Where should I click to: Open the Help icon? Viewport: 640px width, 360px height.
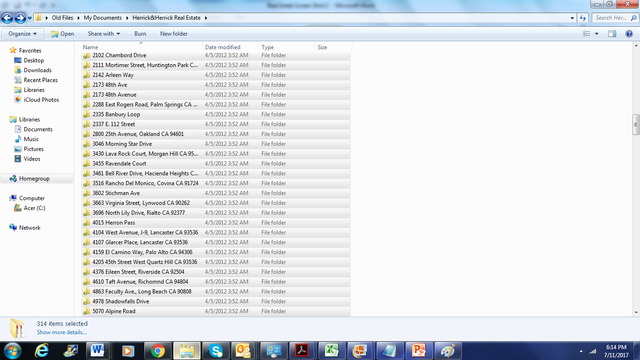tap(629, 34)
